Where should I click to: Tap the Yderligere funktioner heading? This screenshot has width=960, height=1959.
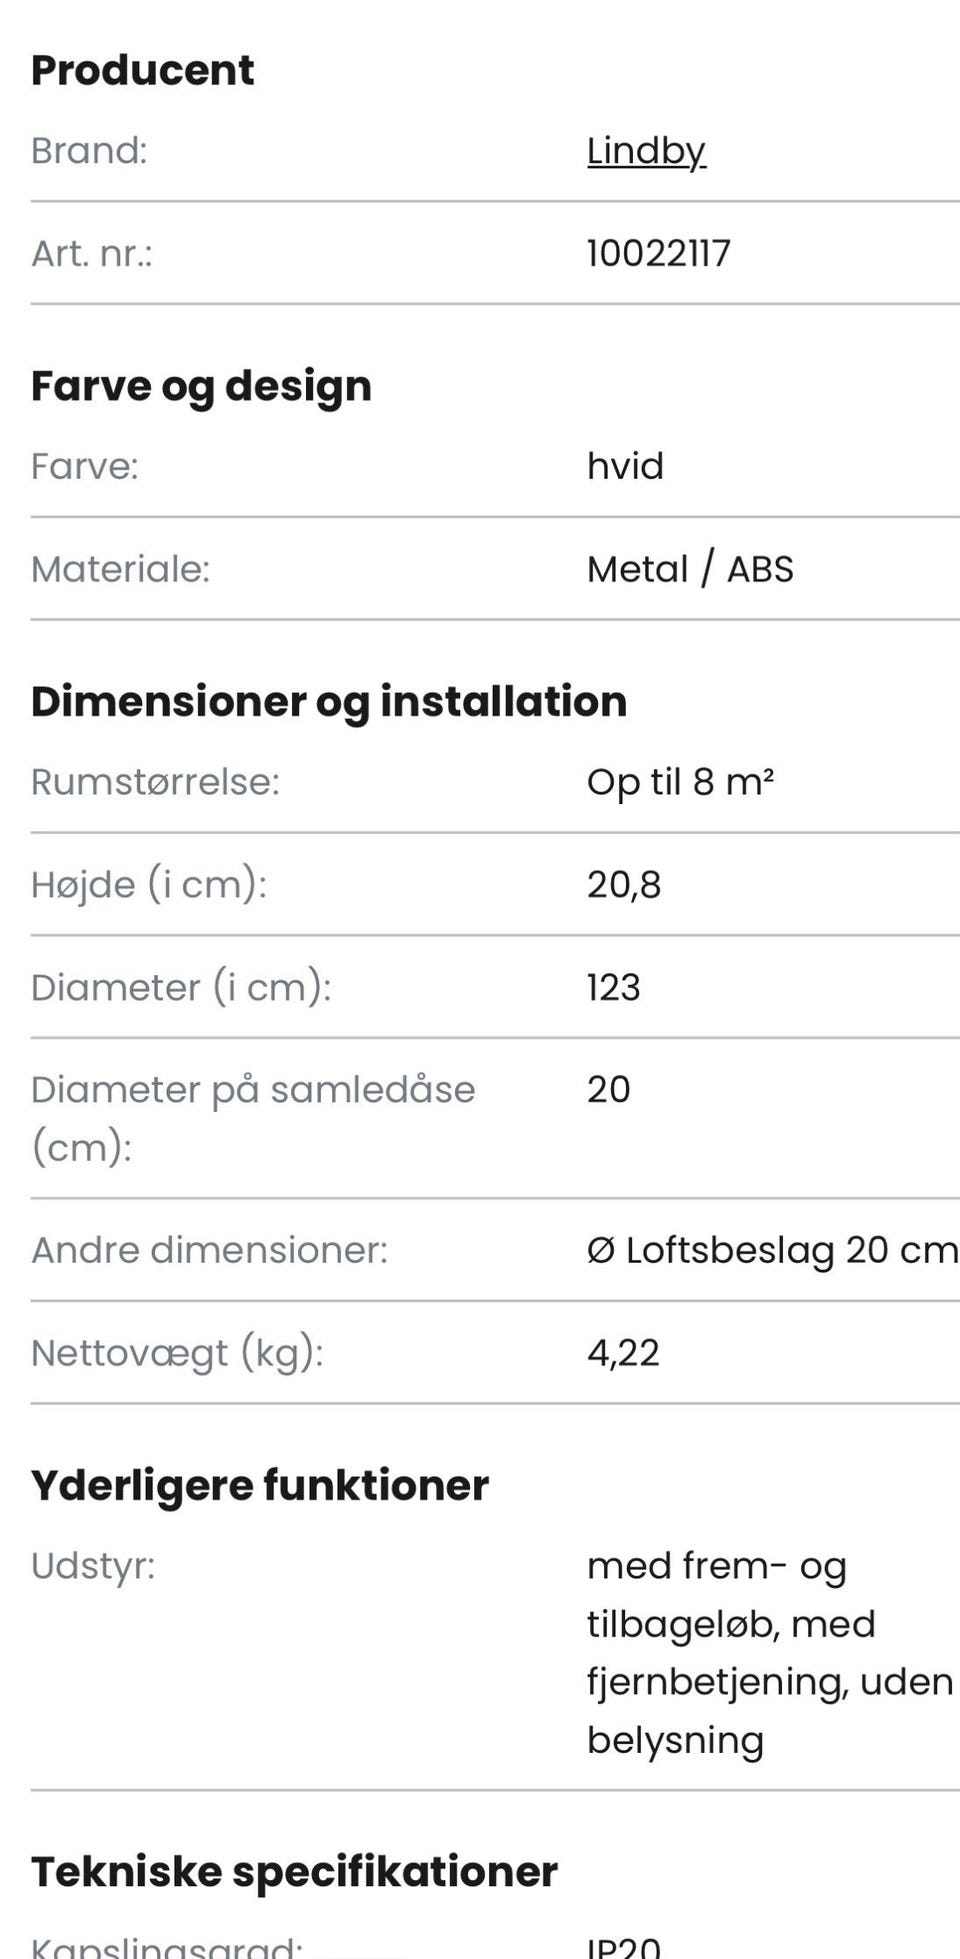(x=260, y=1485)
